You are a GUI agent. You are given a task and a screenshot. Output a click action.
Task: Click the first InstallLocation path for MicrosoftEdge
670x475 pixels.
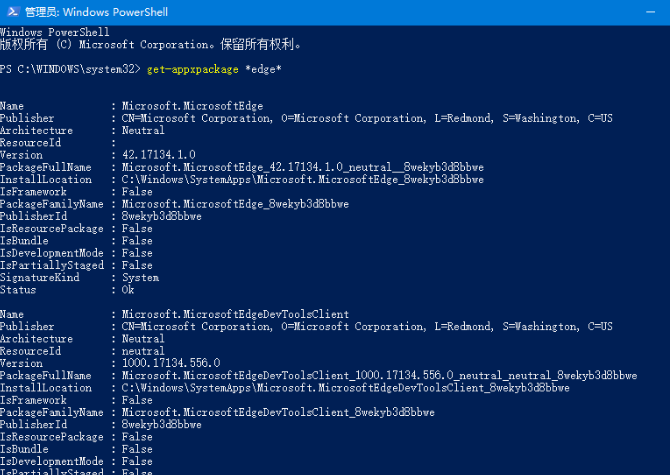(303, 179)
